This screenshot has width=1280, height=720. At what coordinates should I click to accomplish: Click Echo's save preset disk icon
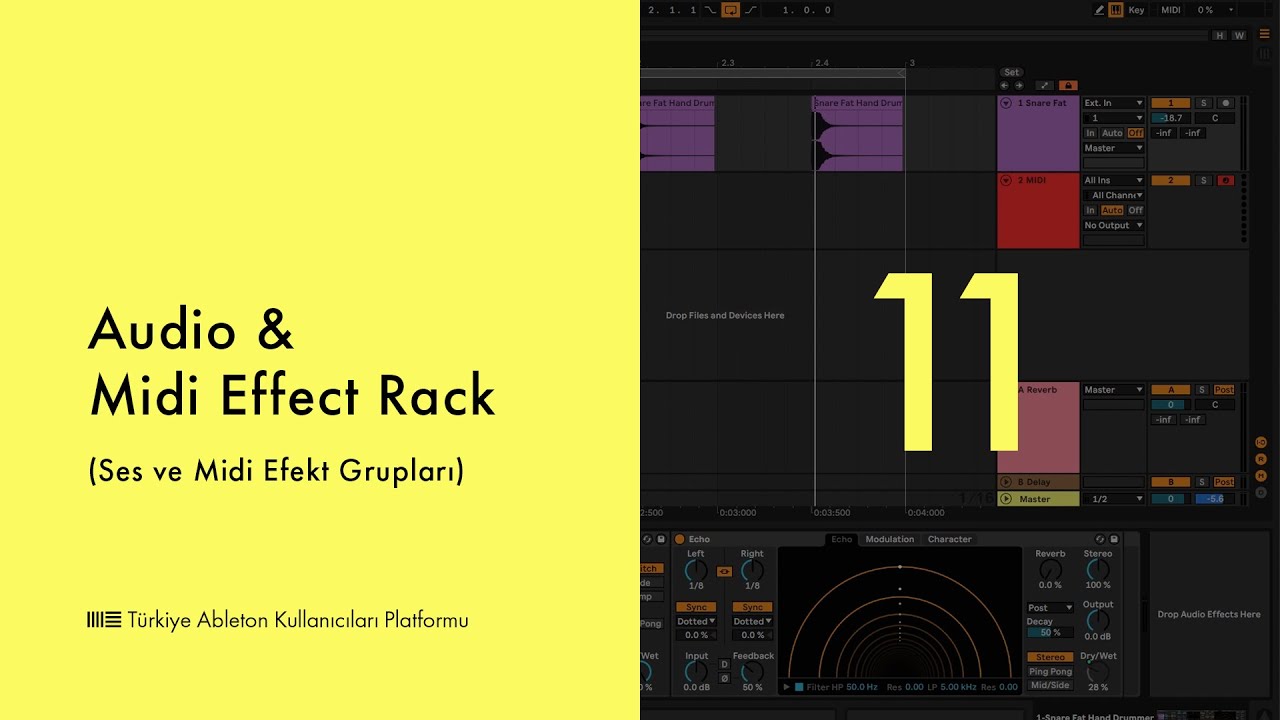[1114, 539]
